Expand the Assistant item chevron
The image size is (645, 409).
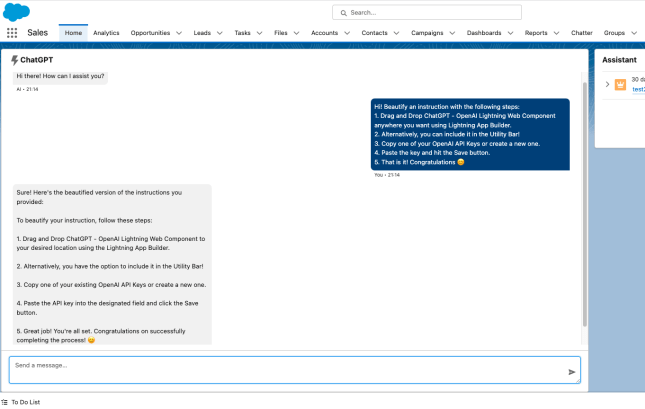click(x=607, y=84)
